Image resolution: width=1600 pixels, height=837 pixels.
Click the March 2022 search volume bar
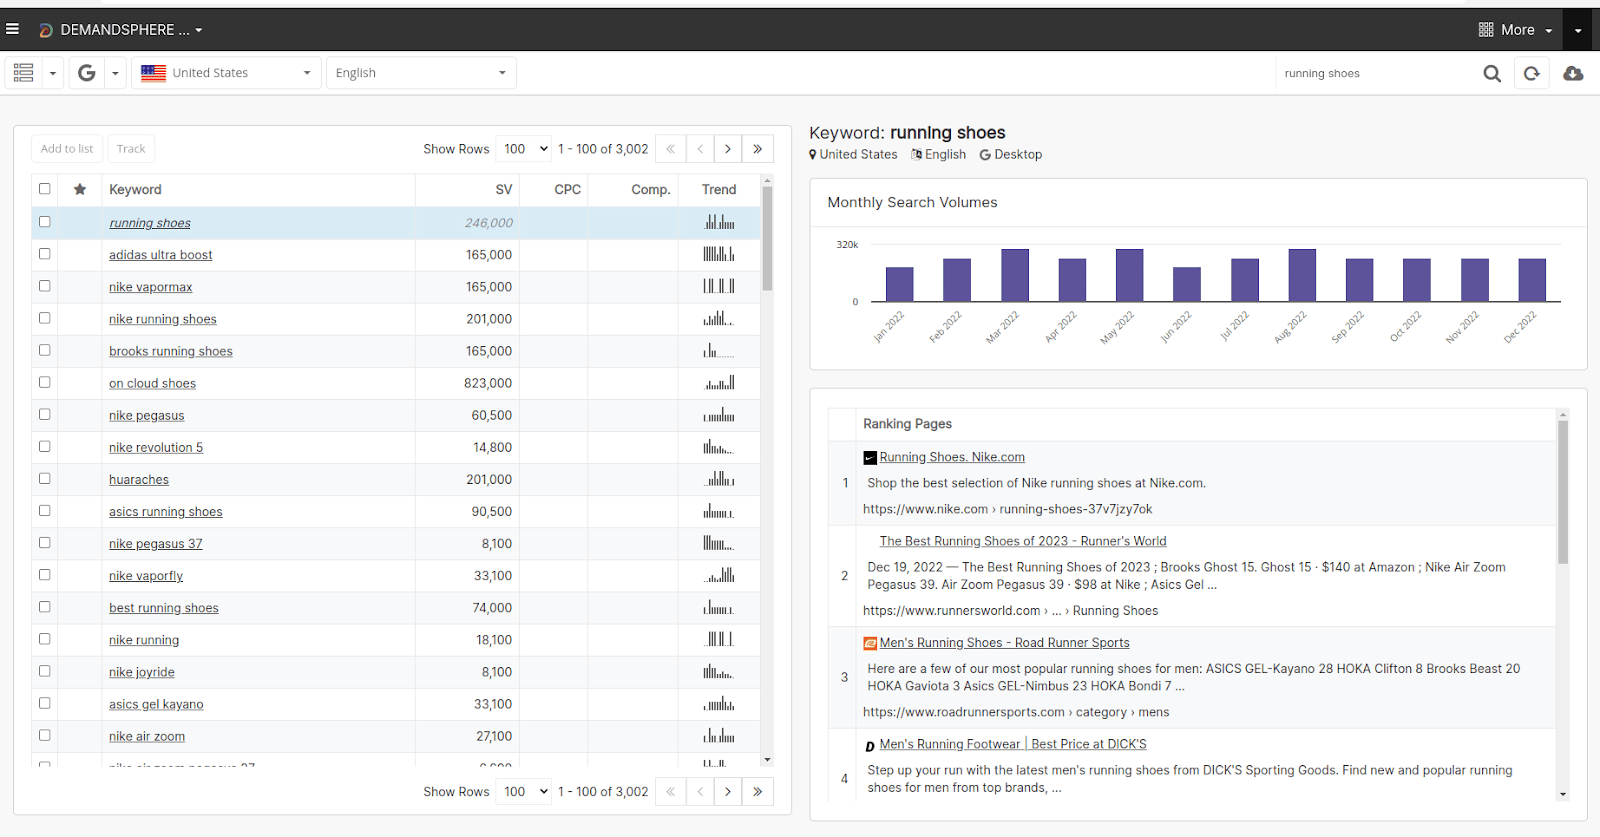click(x=1015, y=275)
